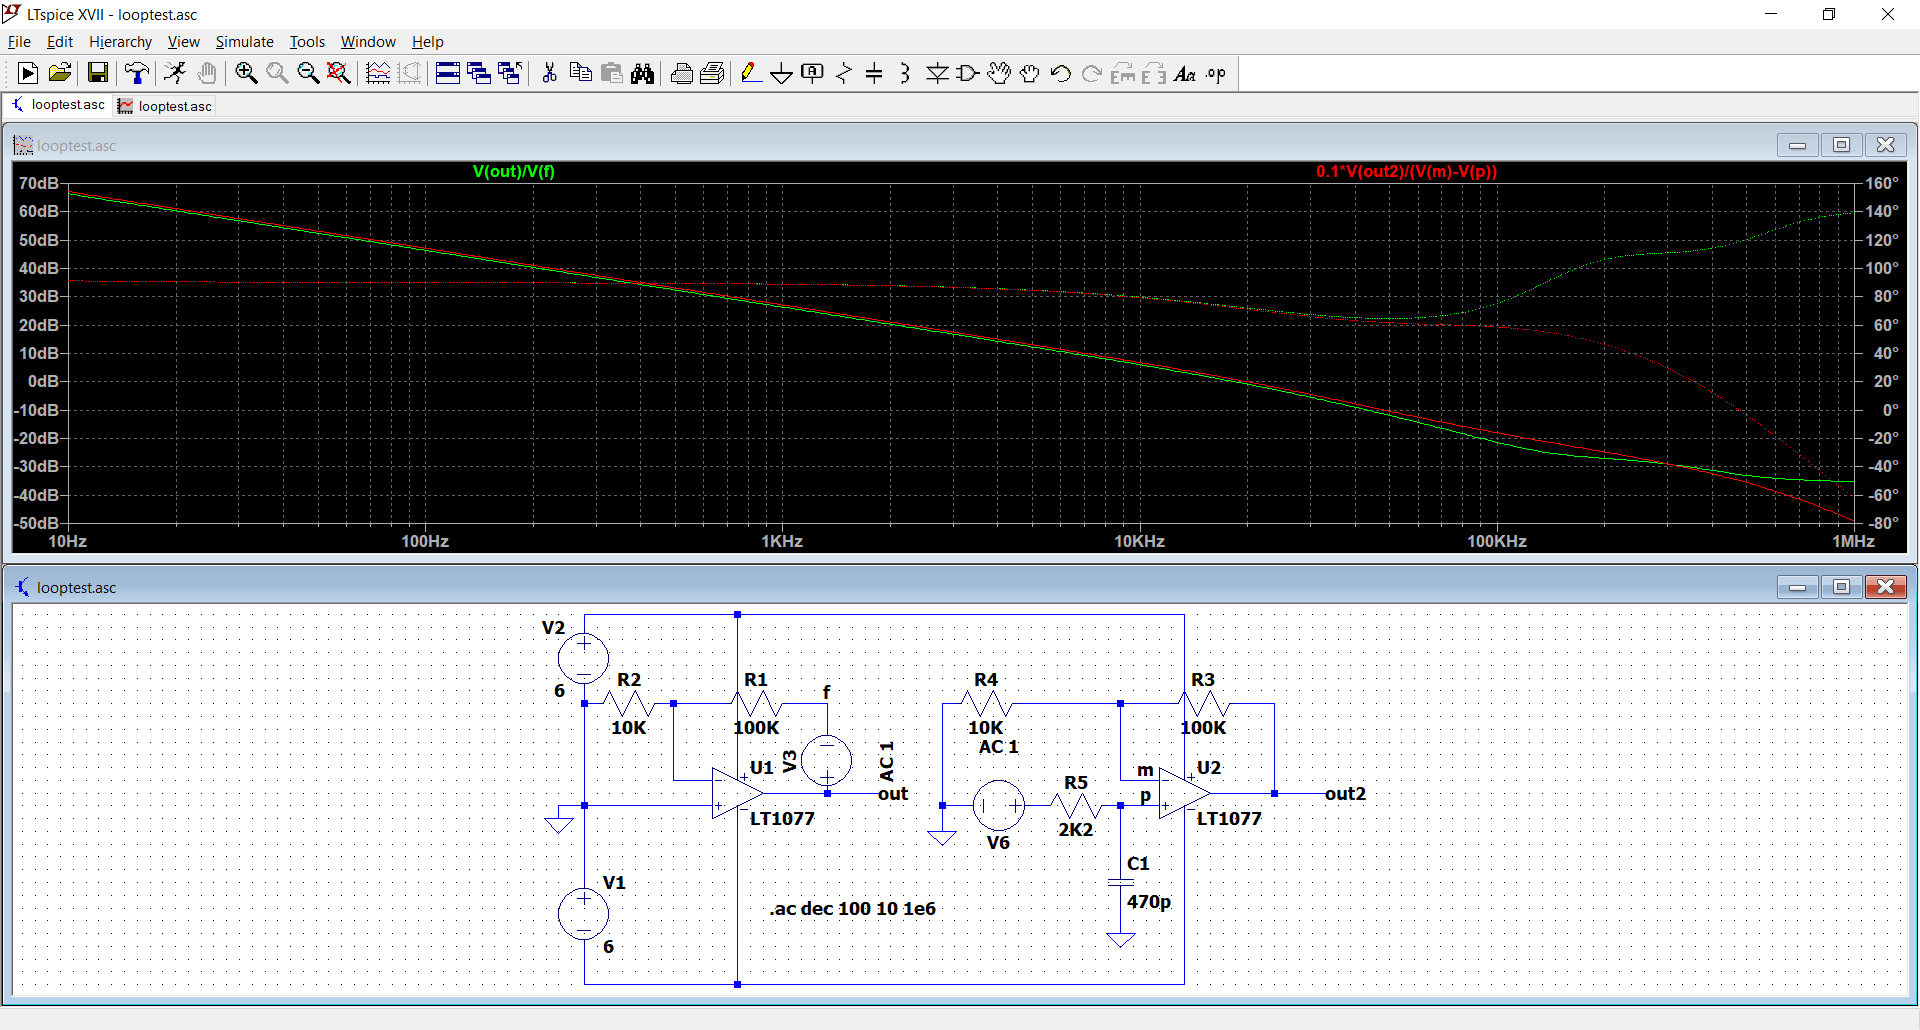Click the V1 voltage source symbol

(x=583, y=913)
